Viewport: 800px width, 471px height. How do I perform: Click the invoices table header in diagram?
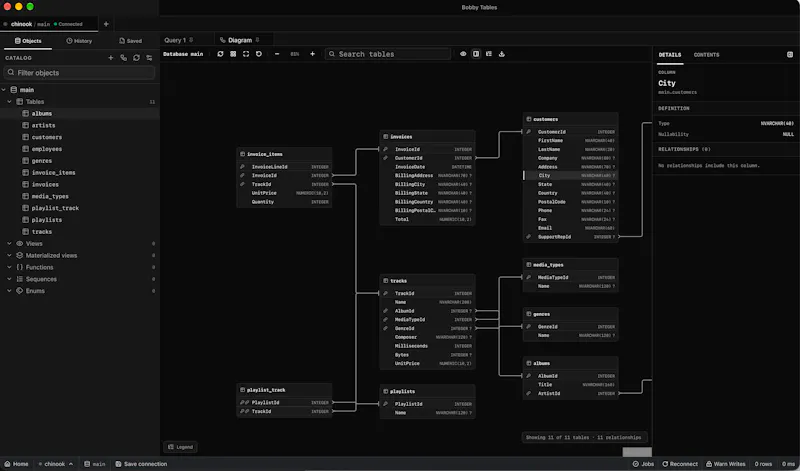(428, 136)
